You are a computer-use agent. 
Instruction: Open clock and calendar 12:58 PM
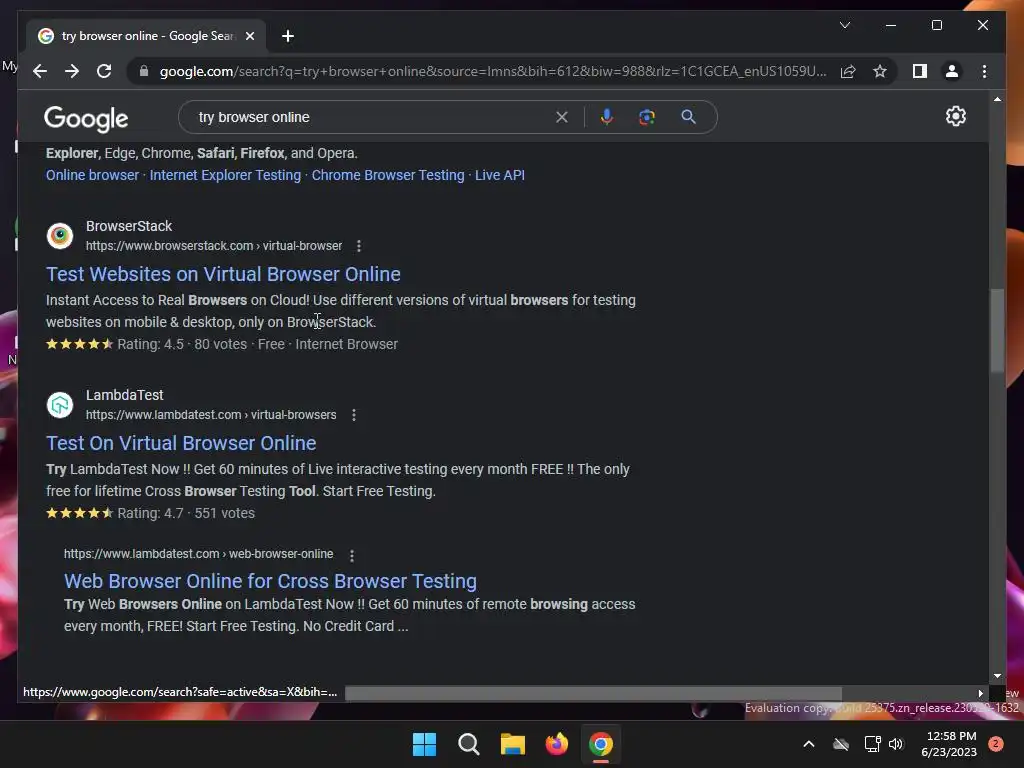949,744
